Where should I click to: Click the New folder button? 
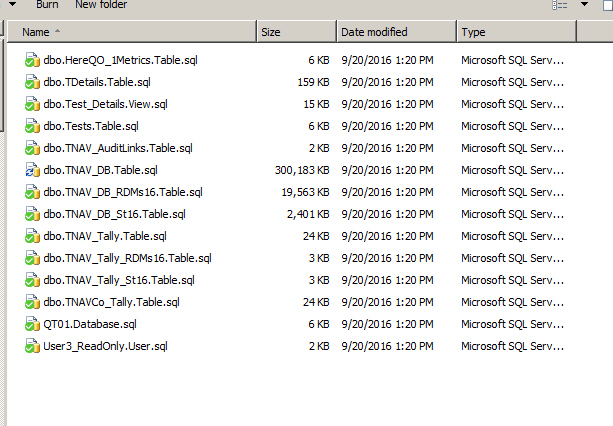point(101,5)
